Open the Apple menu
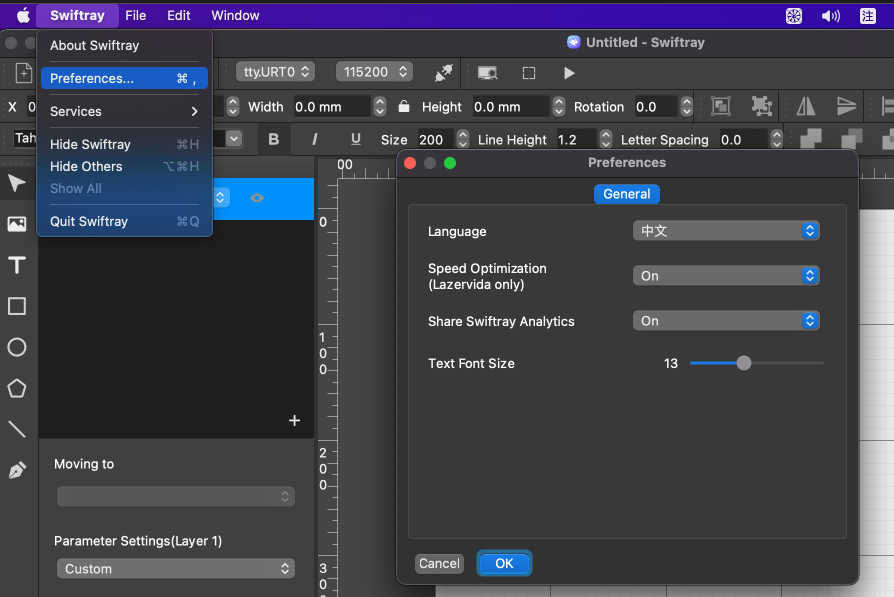 (23, 15)
